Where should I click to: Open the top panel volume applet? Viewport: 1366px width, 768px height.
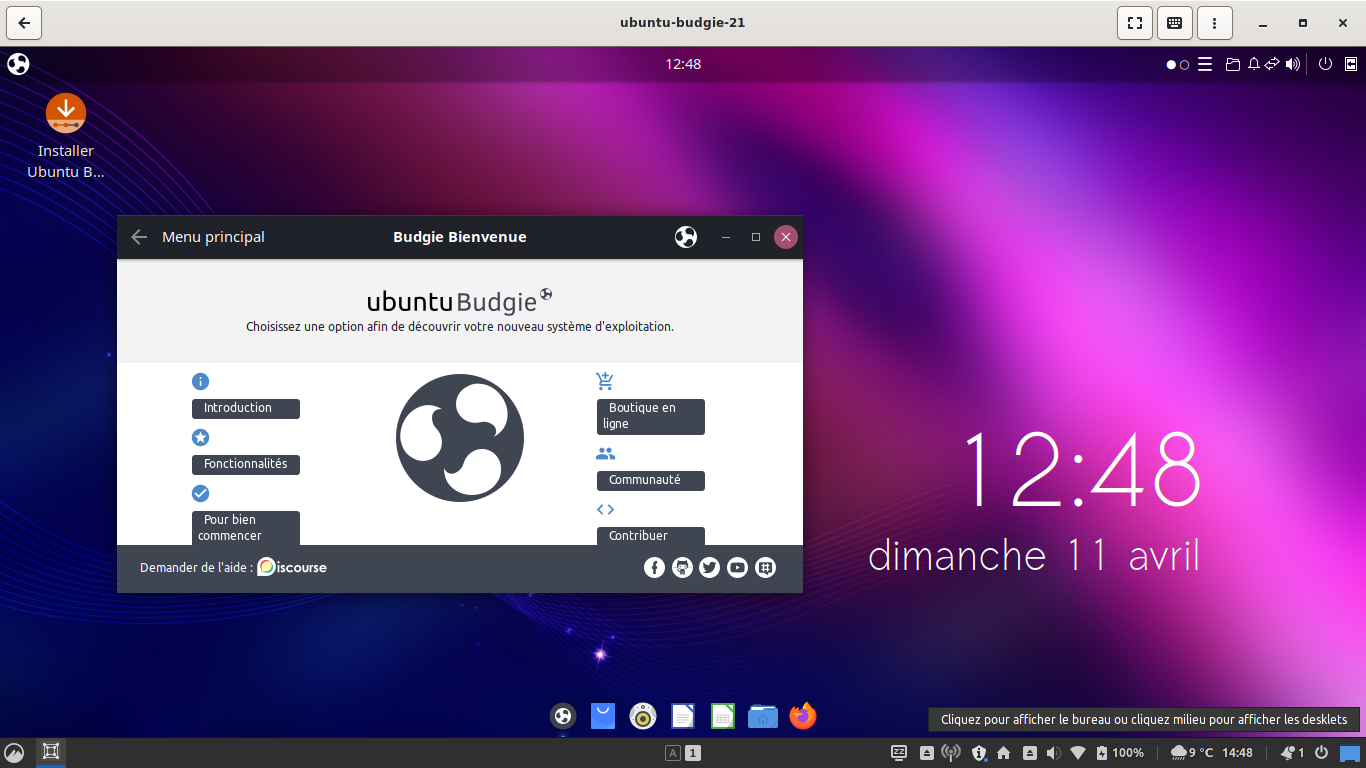[1293, 65]
